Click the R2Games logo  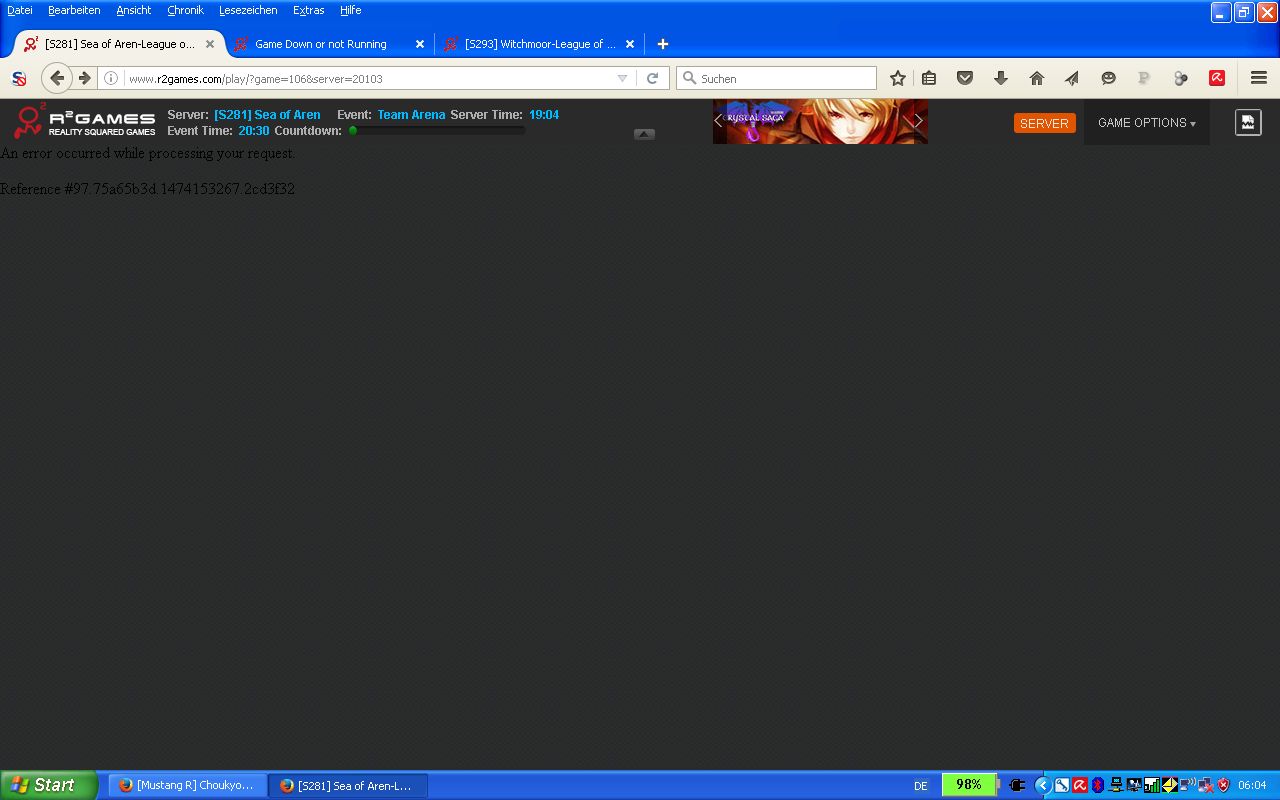pos(85,122)
